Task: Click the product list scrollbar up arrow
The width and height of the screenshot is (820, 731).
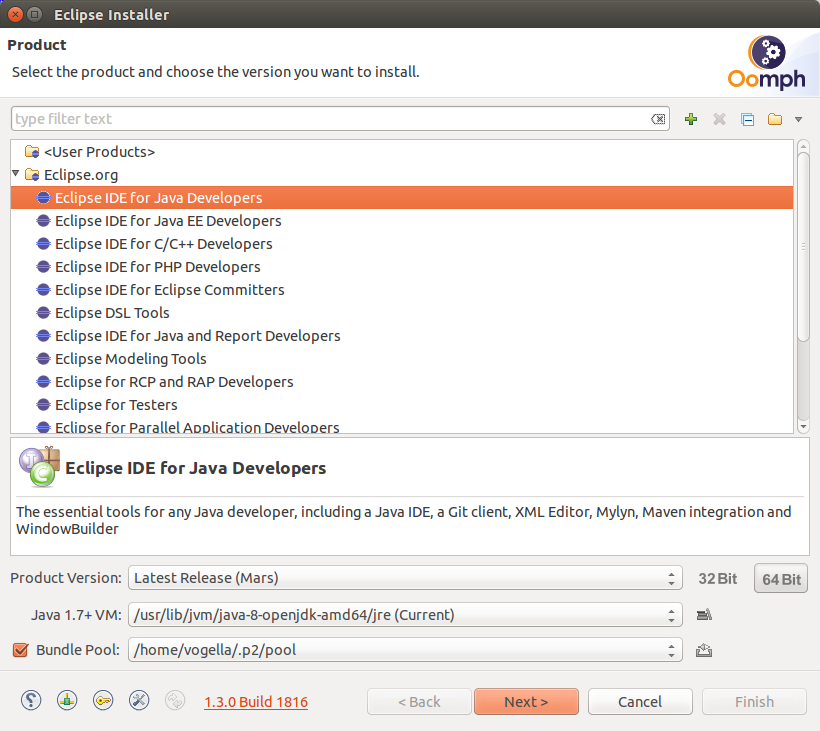Action: point(803,146)
